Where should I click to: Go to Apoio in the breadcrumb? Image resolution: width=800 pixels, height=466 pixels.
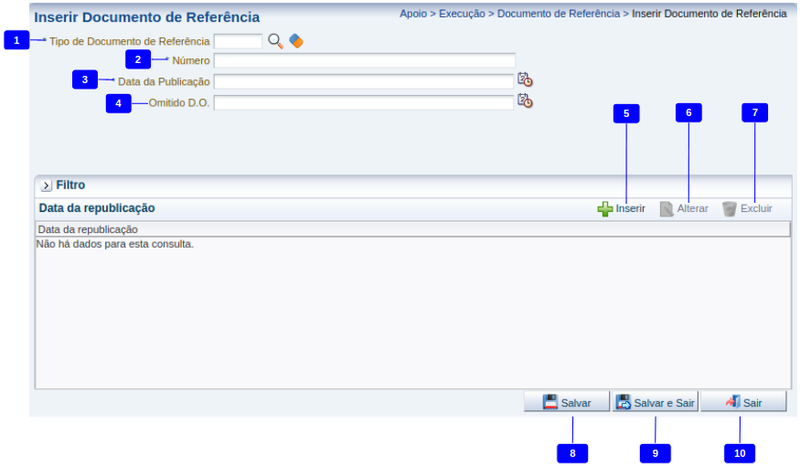pyautogui.click(x=414, y=15)
